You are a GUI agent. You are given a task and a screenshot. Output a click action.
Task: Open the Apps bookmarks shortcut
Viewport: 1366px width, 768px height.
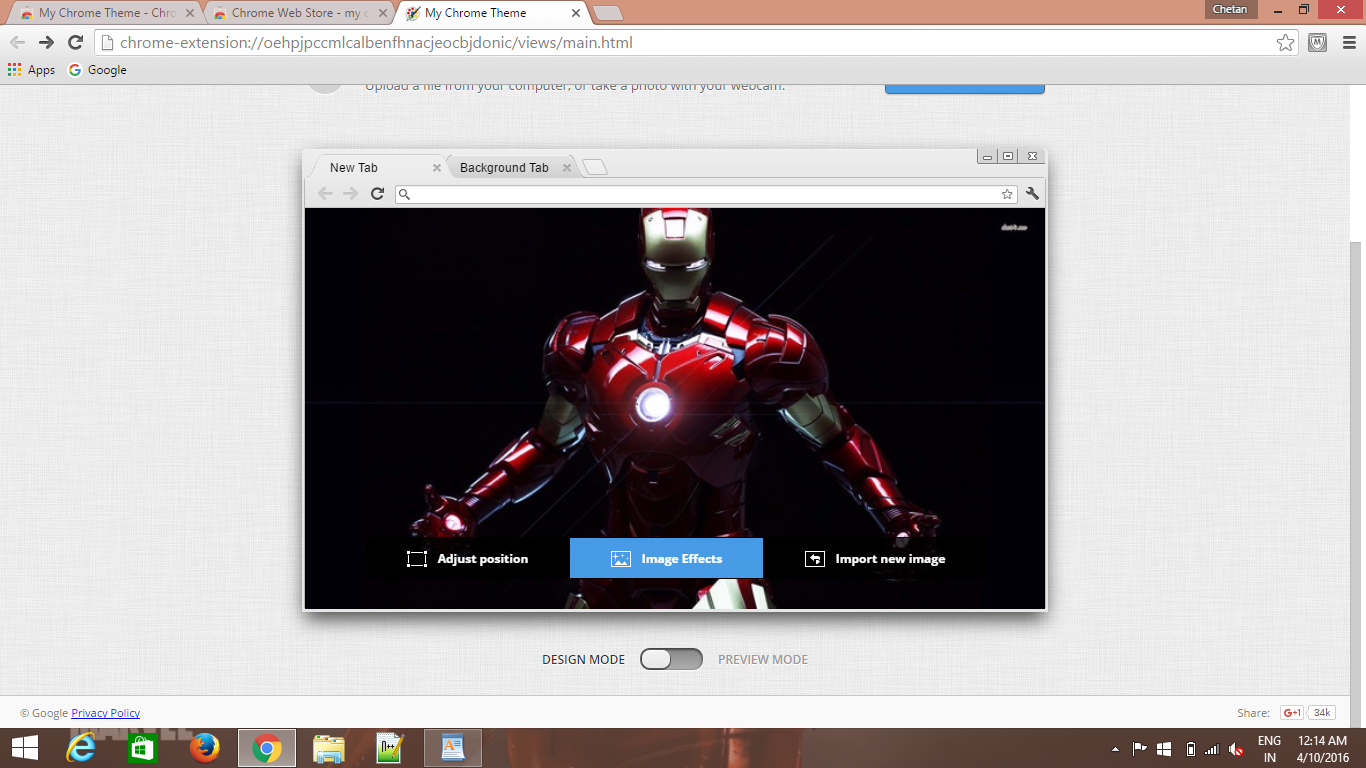coord(31,70)
